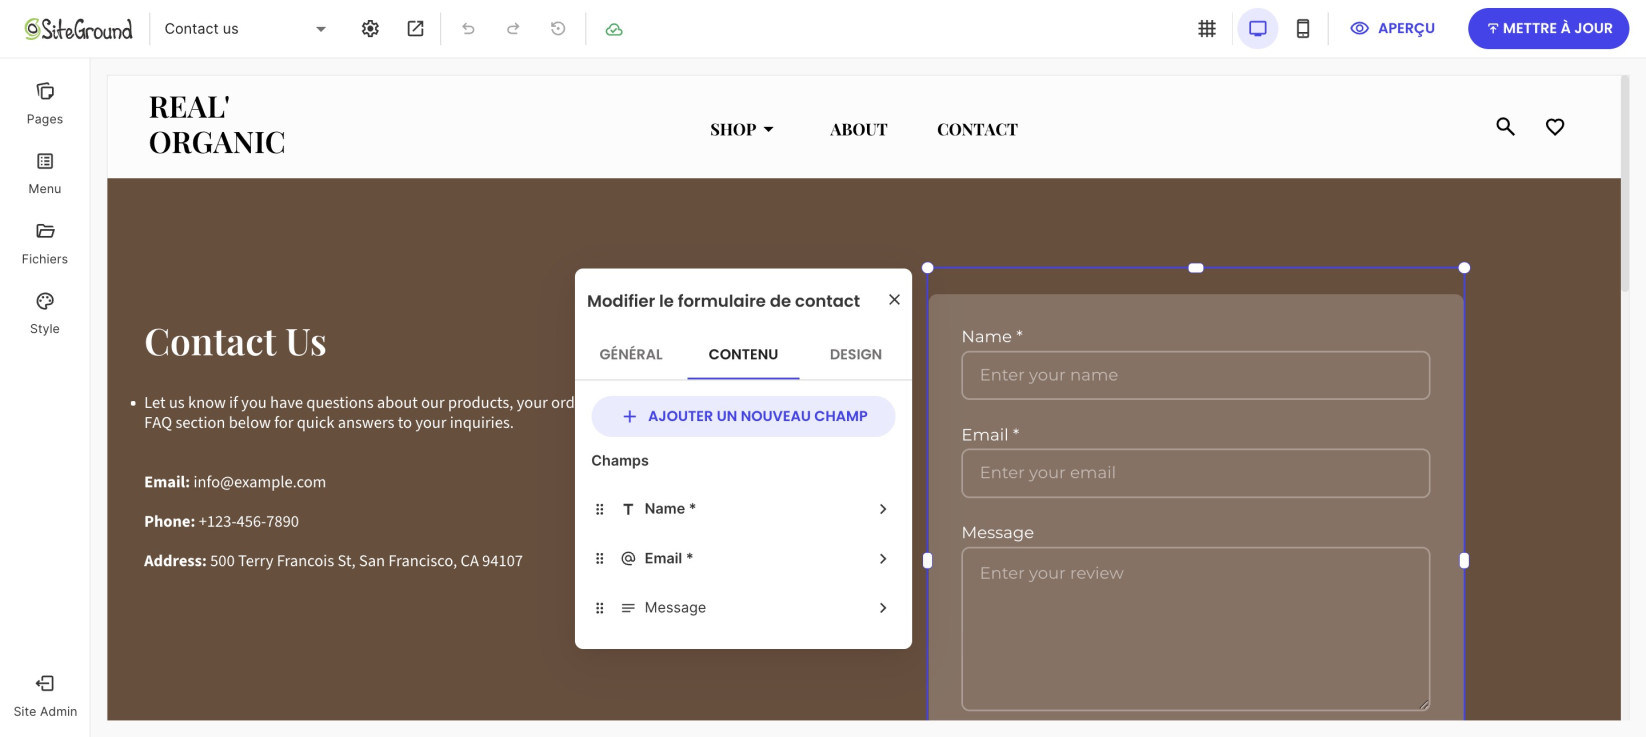
Task: Grab the drag handle for Message field
Action: pyautogui.click(x=600, y=608)
